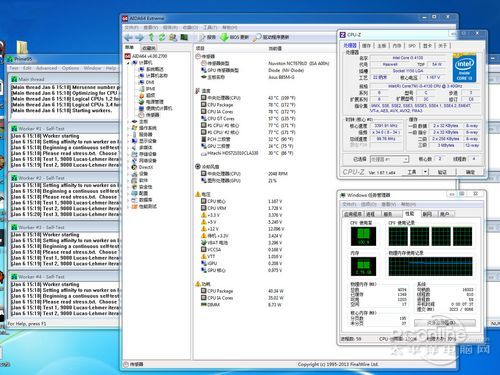Expand the 存储设备 node in AIDA64 tree
Image resolution: width=500 pixels, height=375 pixels.
coord(128,154)
